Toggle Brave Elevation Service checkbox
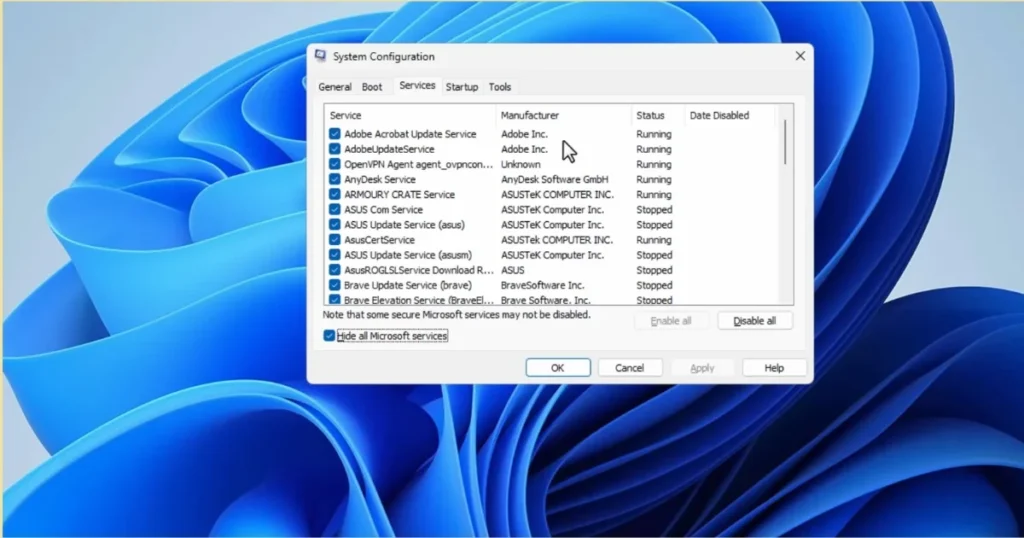 334,300
